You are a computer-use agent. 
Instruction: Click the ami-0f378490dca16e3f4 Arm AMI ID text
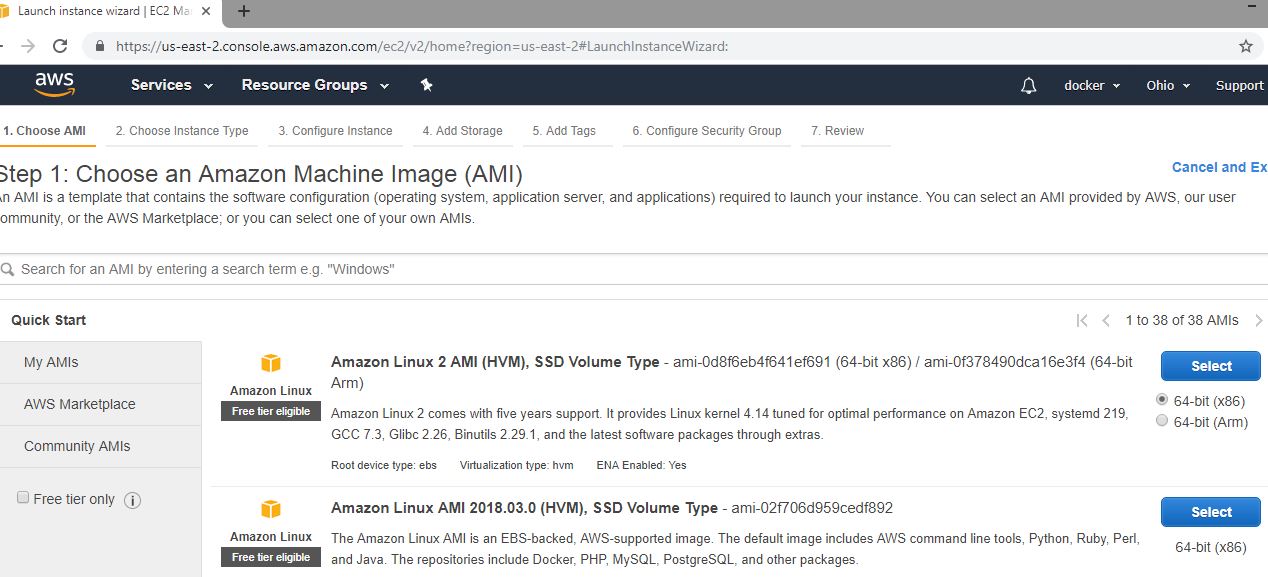(1004, 362)
